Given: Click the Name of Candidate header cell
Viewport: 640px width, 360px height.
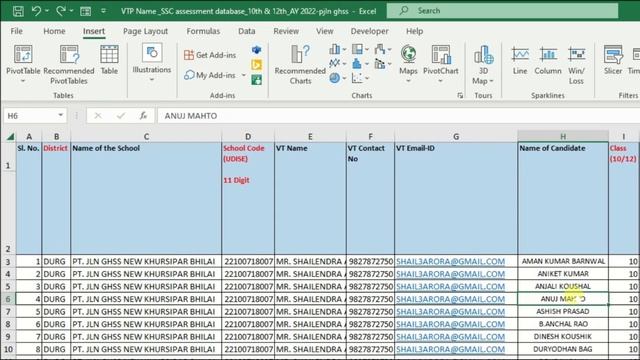Looking at the screenshot, I should [x=563, y=198].
